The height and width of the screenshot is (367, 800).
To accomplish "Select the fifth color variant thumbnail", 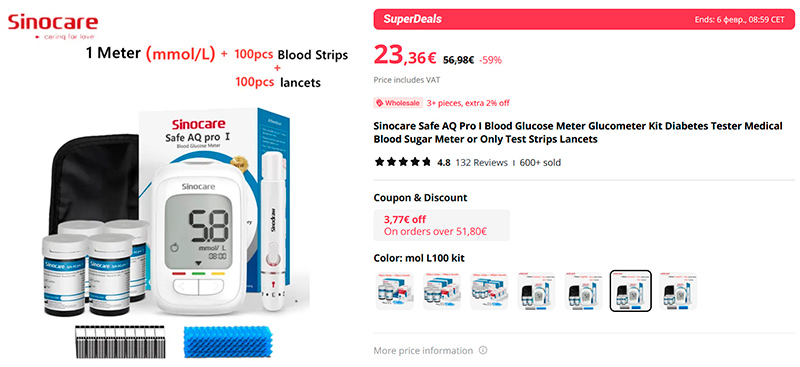I will click(x=584, y=290).
